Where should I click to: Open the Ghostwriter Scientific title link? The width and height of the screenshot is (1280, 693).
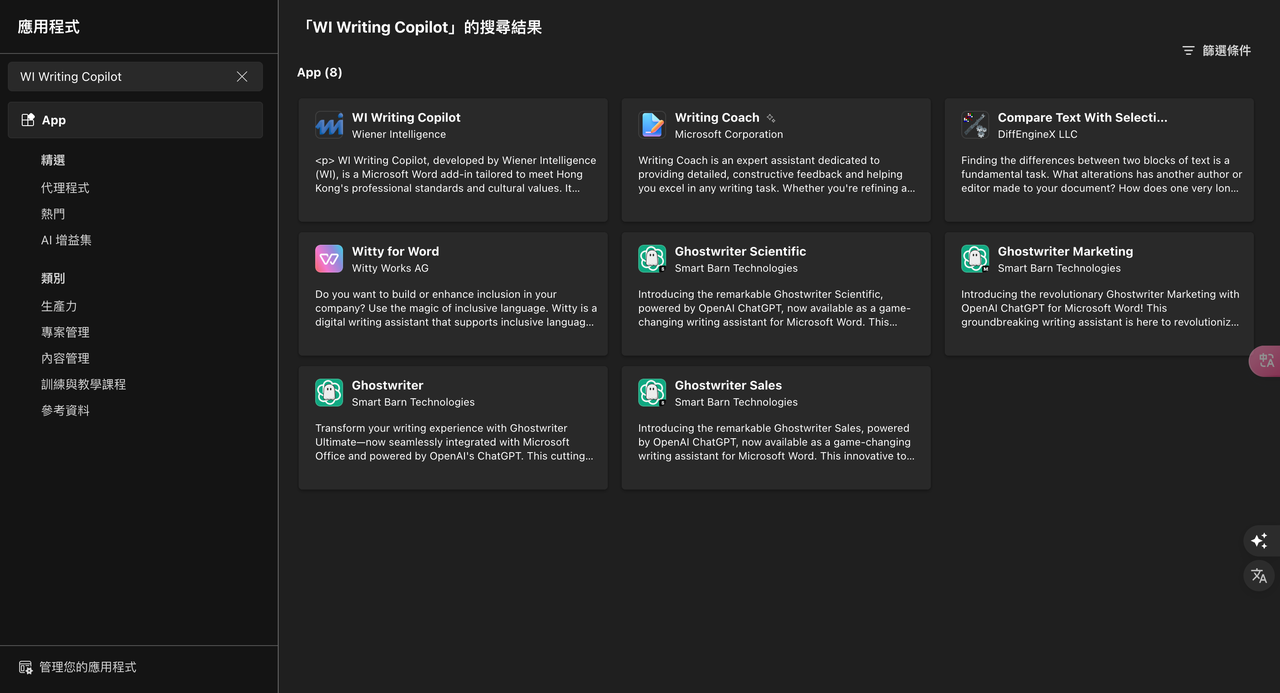(740, 252)
